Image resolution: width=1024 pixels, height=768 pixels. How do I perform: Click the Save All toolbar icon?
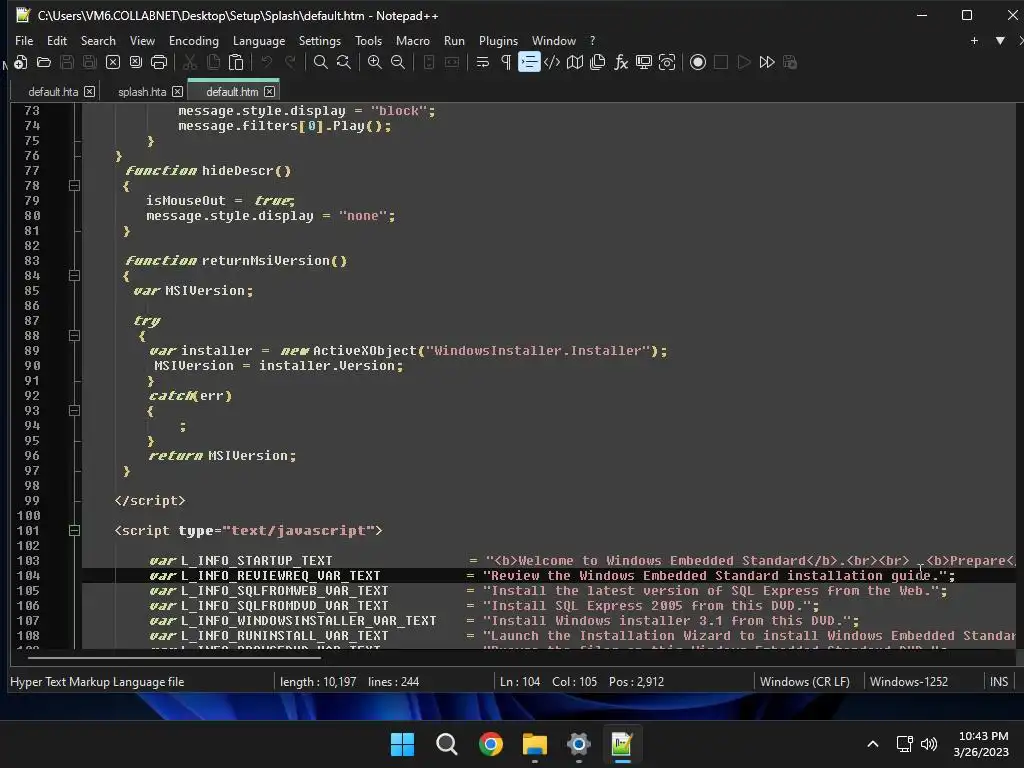point(89,62)
